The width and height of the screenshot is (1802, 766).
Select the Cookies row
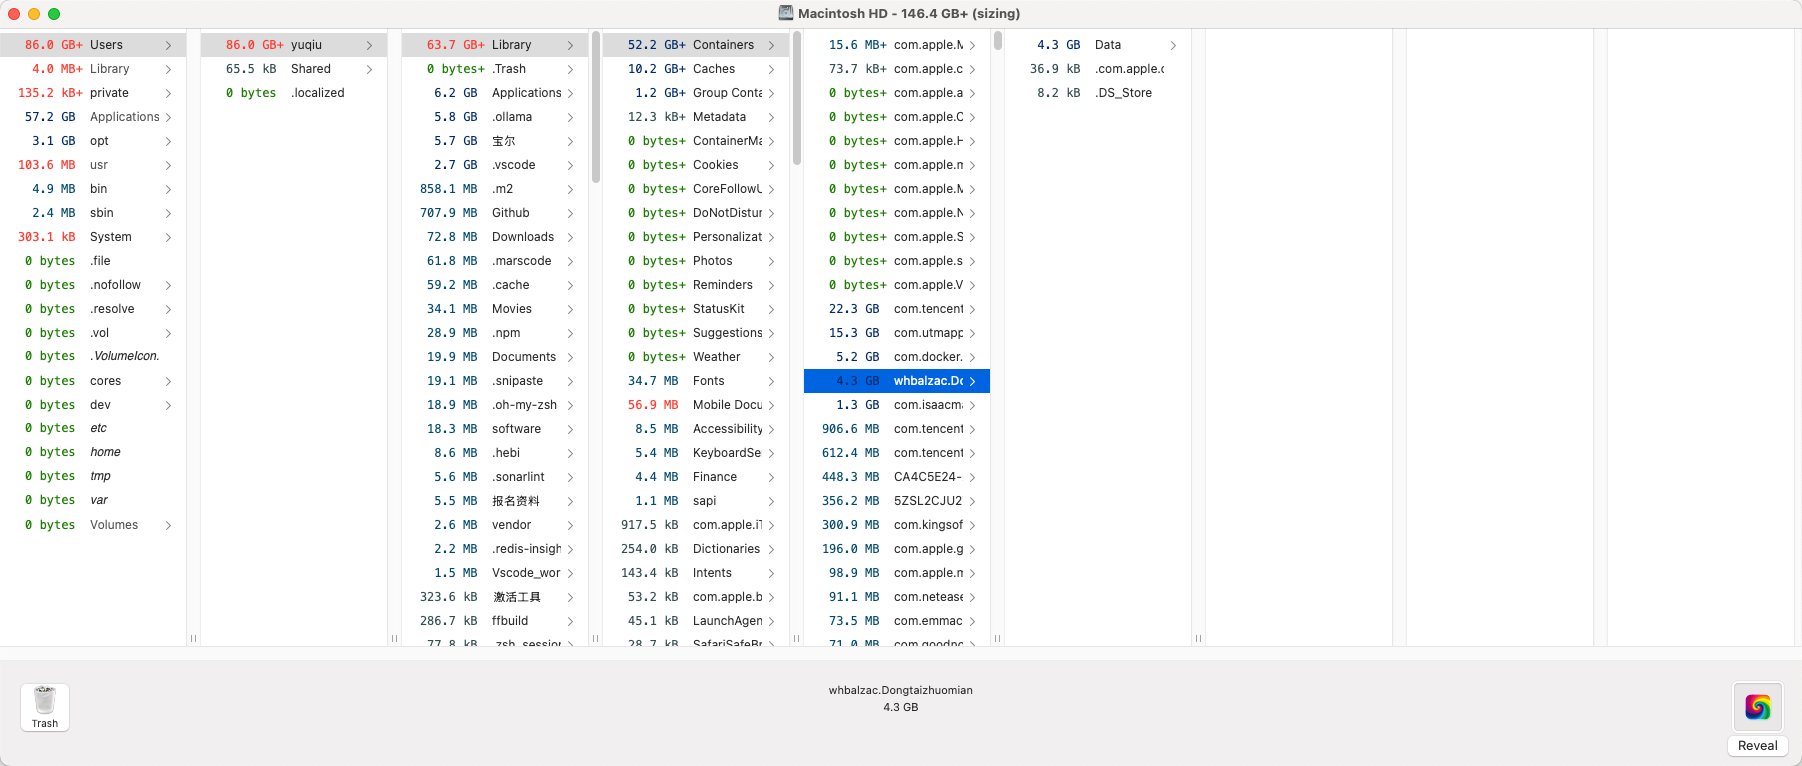tap(696, 165)
